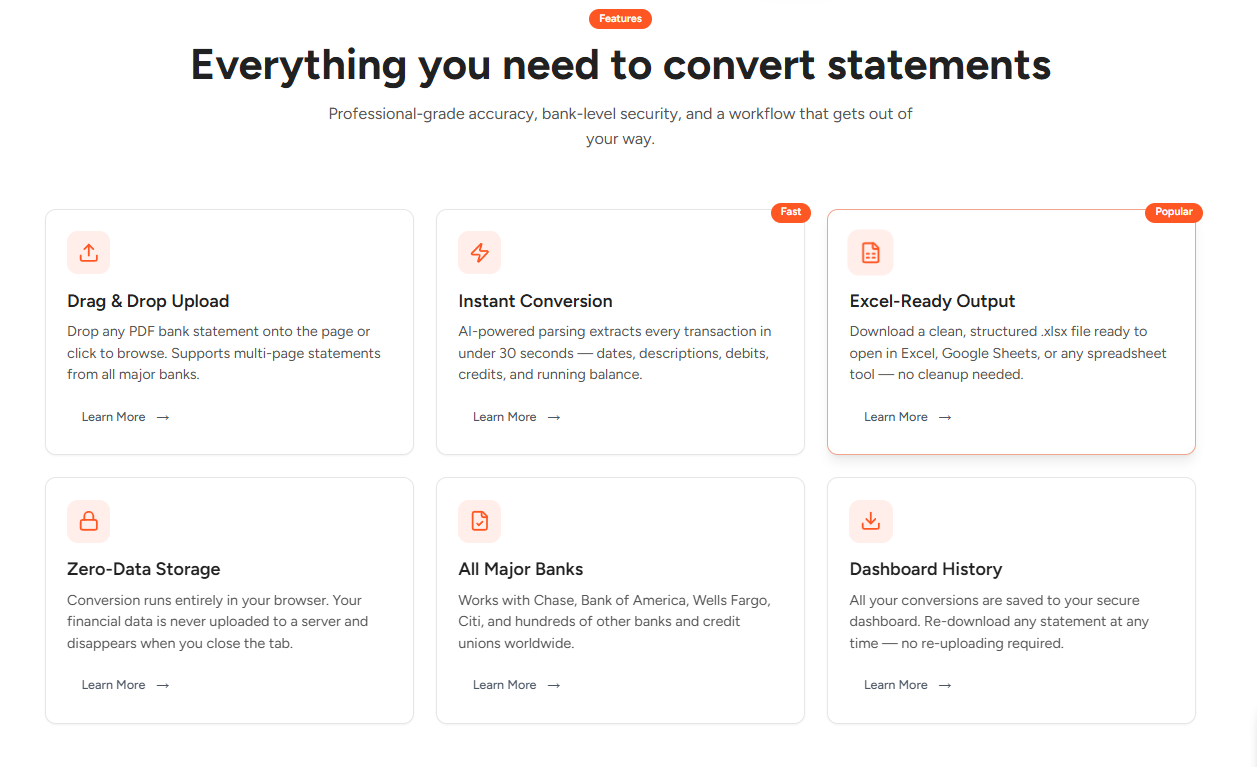Open Learn More under Zero-Data Storage
The width and height of the screenshot is (1257, 767).
[x=114, y=684]
